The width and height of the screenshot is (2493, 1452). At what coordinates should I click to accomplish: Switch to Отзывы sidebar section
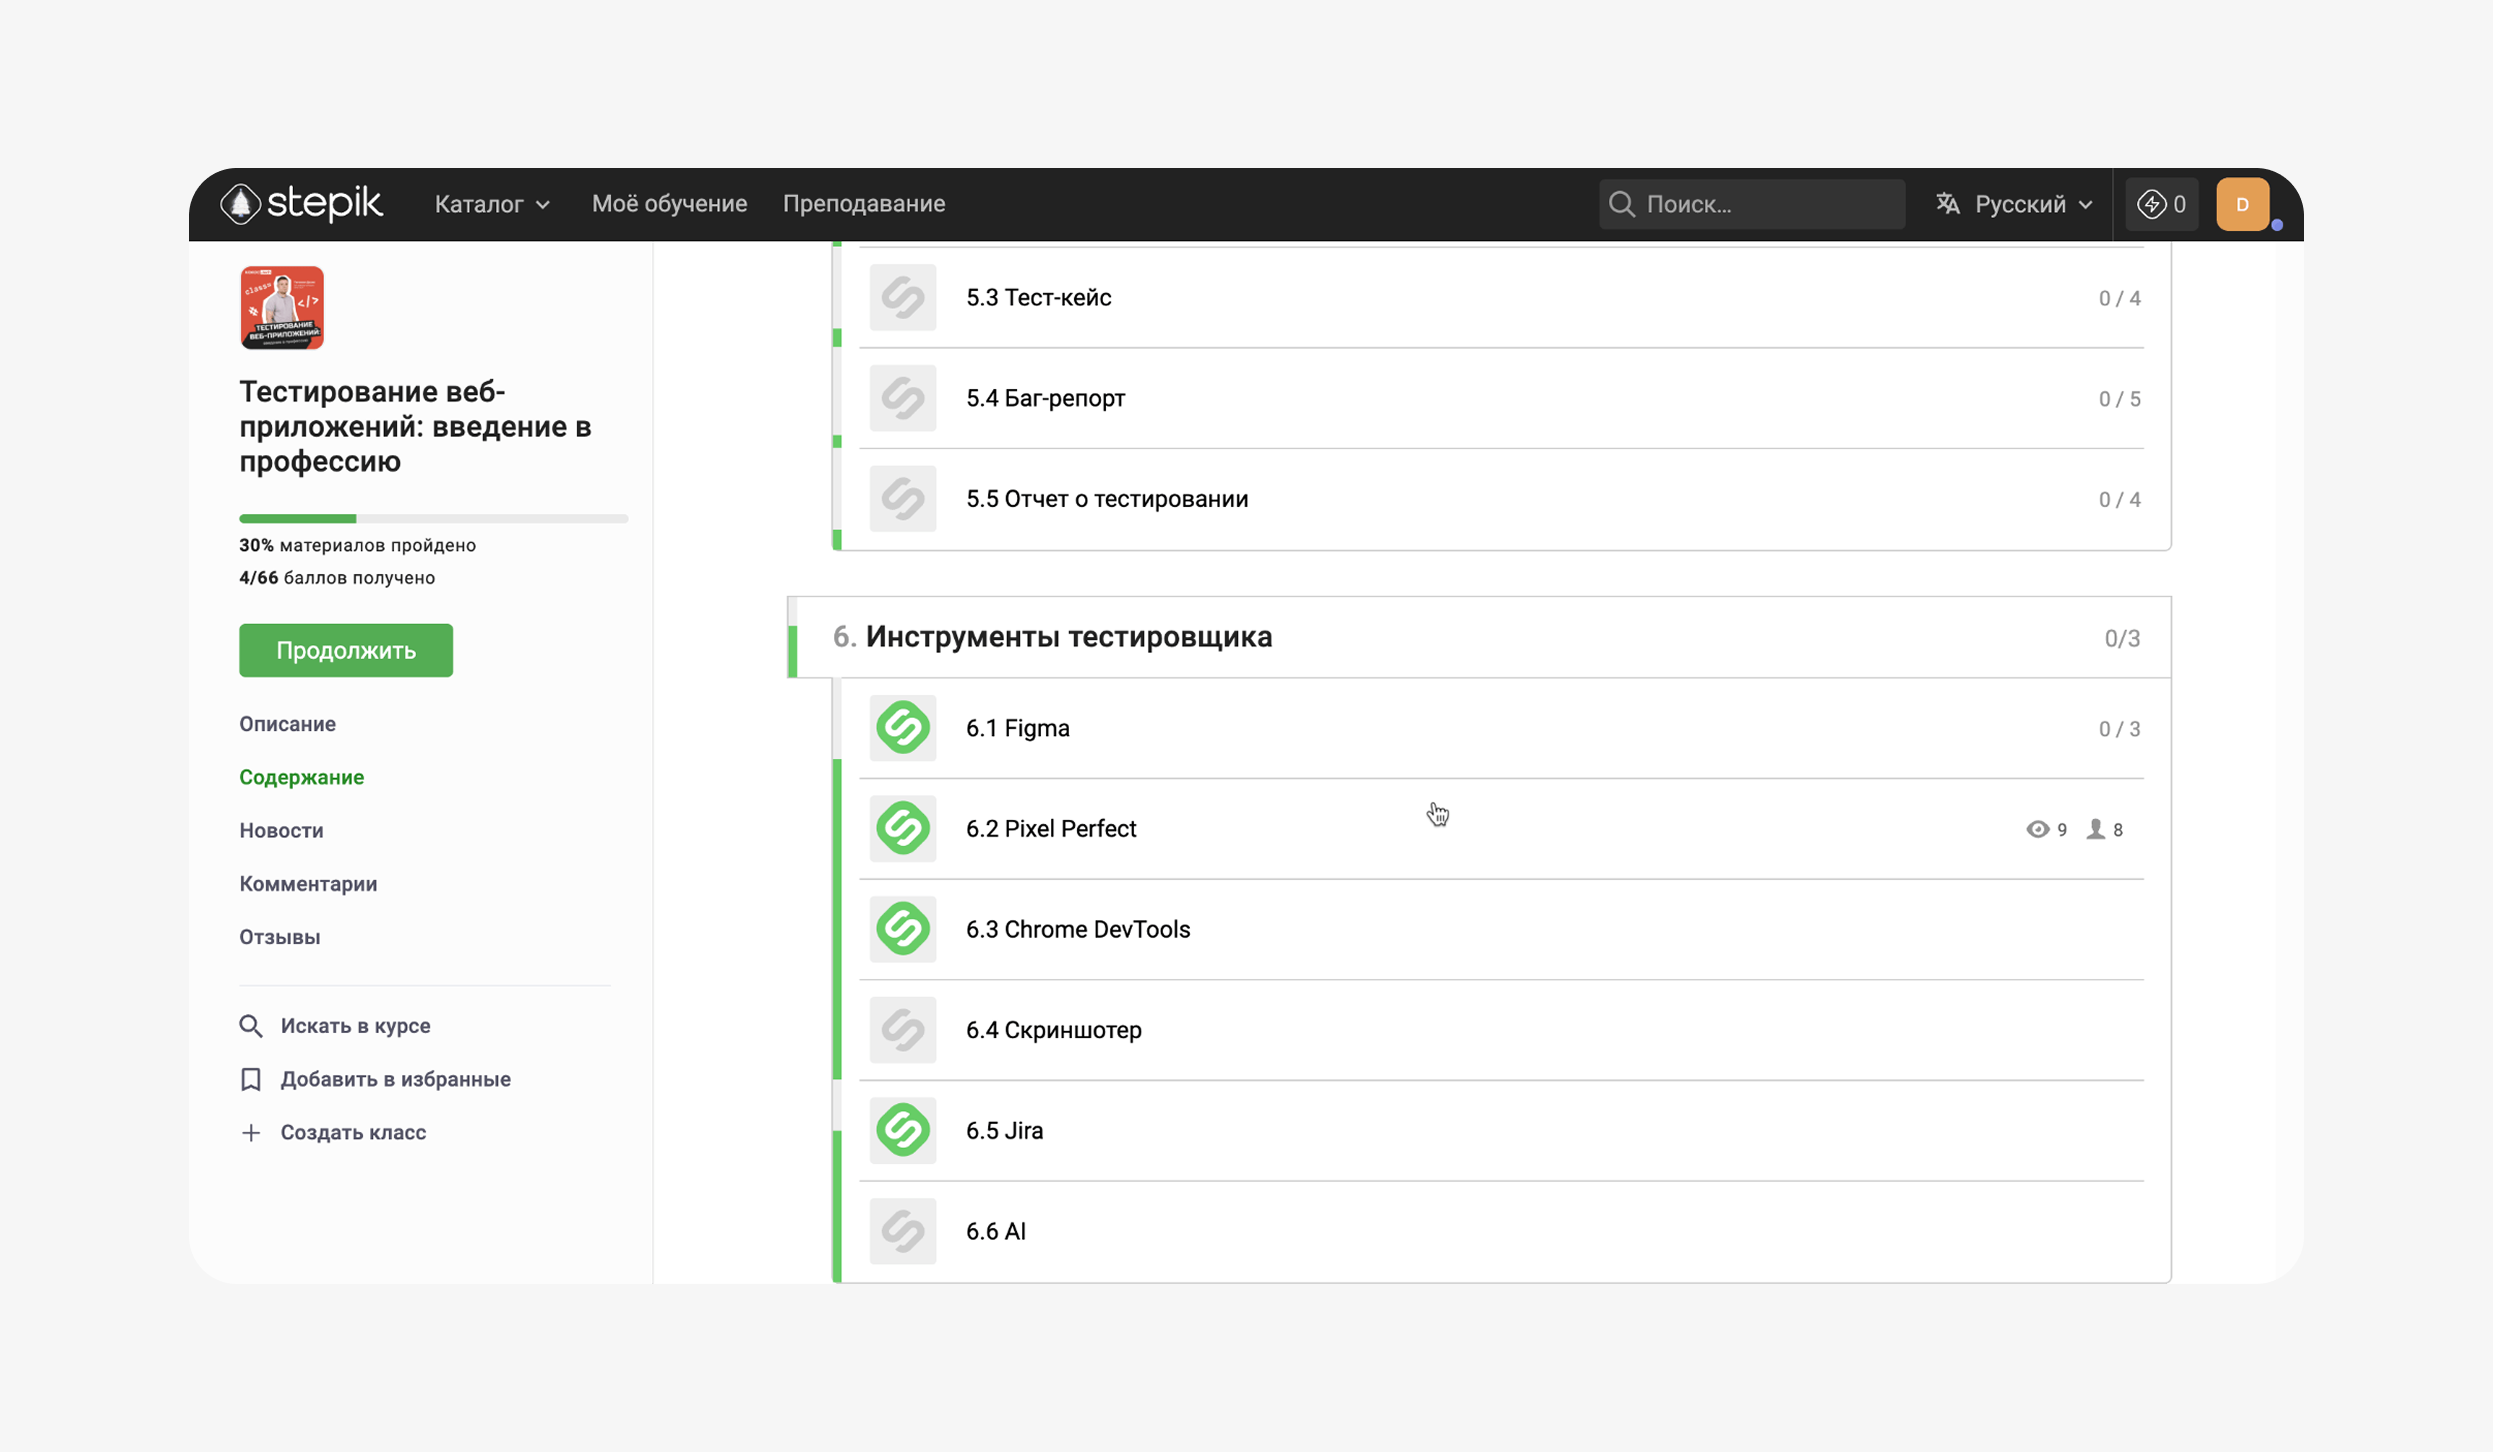[x=280, y=937]
